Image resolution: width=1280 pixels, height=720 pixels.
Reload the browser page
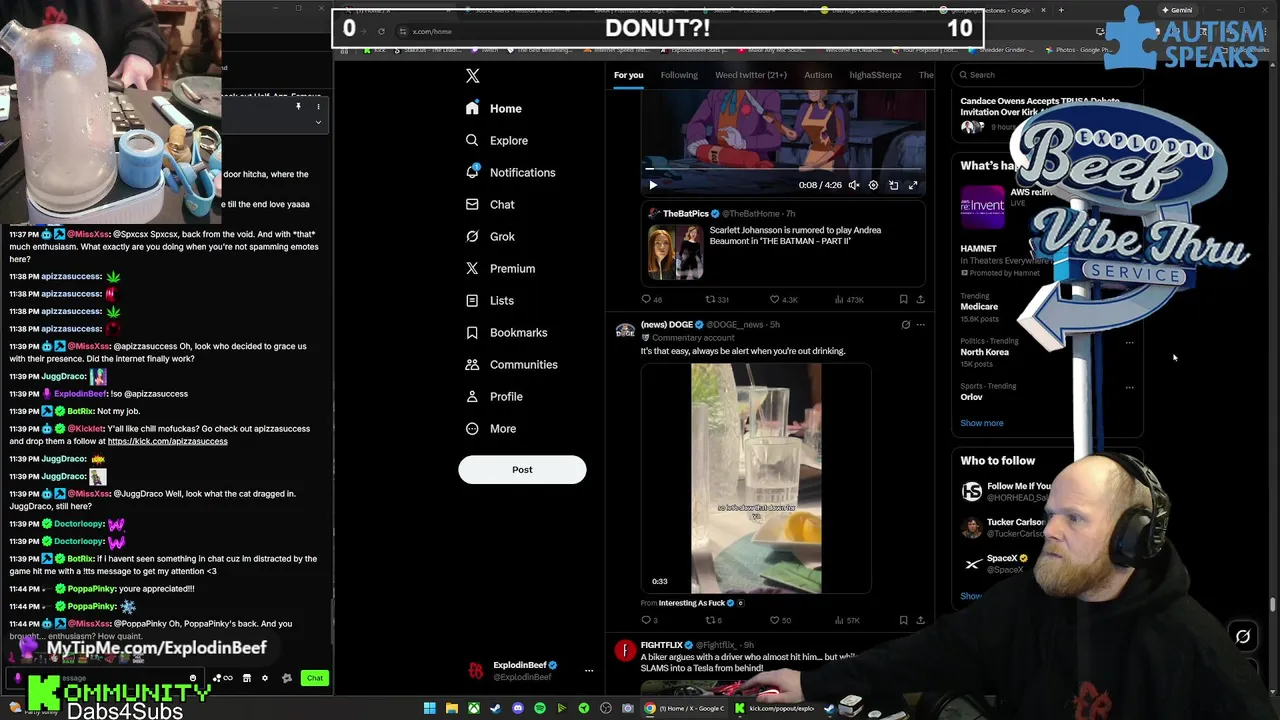381,31
